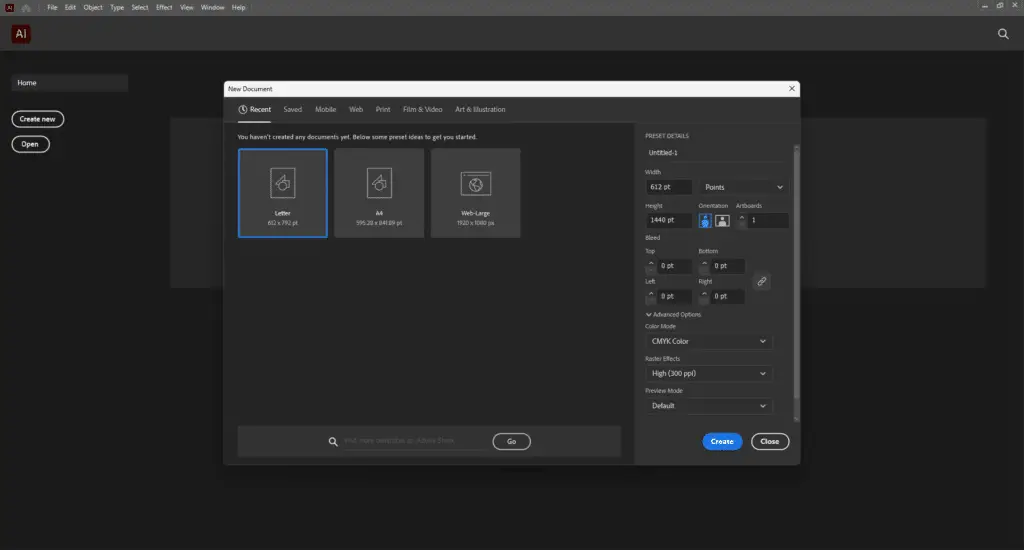Switch to the Web tab
Image resolution: width=1024 pixels, height=550 pixels.
click(356, 110)
